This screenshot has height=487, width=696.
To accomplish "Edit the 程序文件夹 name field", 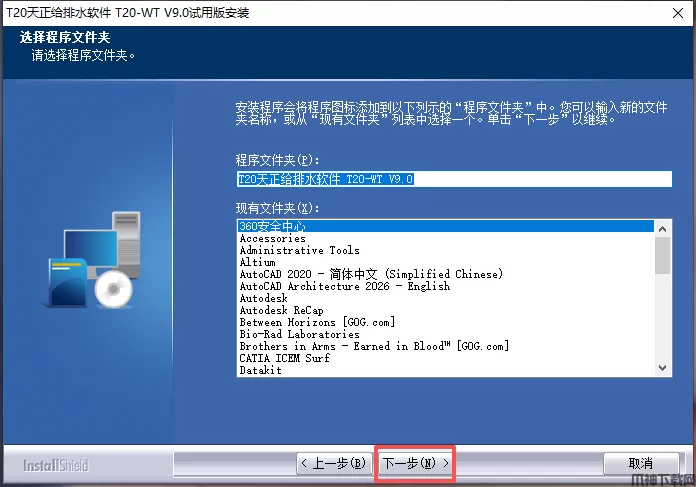I will 454,179.
